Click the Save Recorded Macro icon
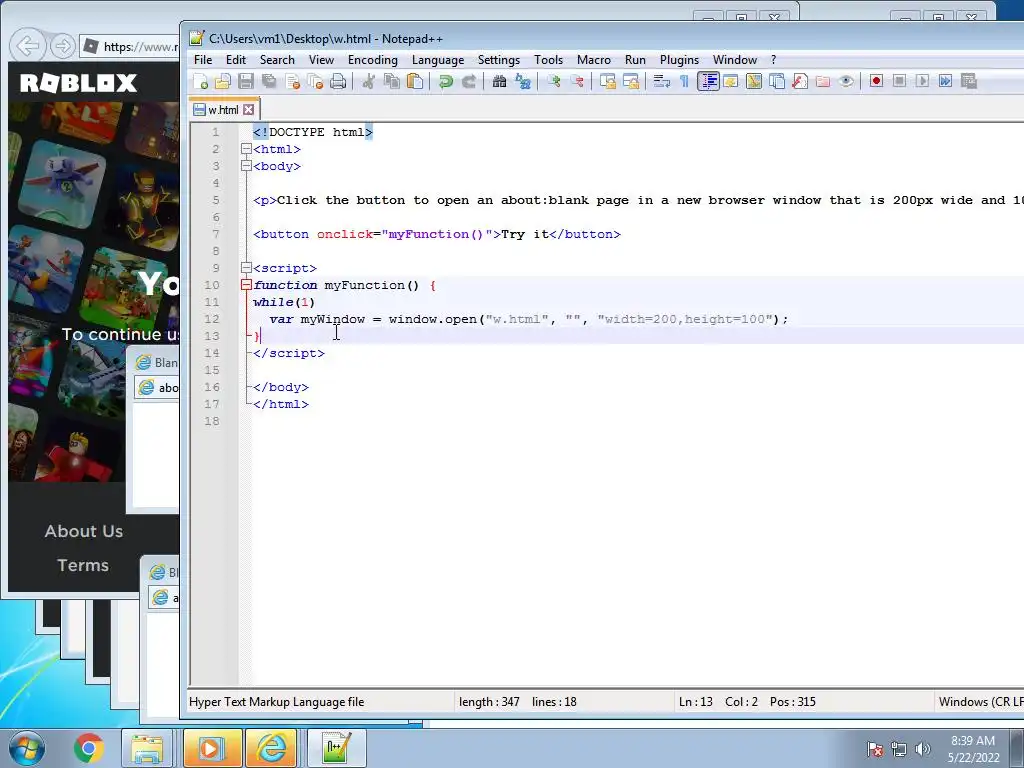The height and width of the screenshot is (768, 1024). (968, 82)
